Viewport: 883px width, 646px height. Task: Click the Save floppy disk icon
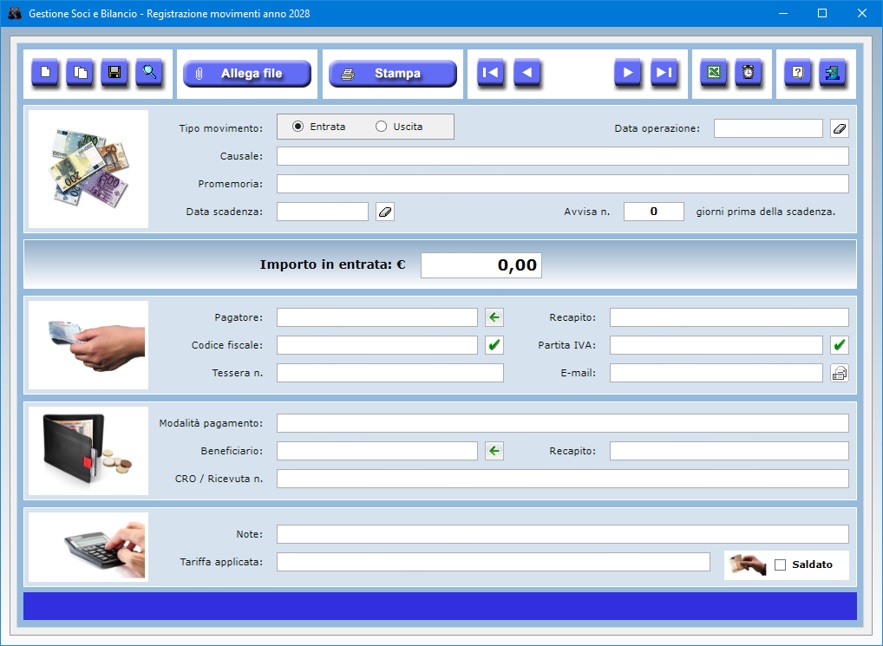click(x=114, y=73)
